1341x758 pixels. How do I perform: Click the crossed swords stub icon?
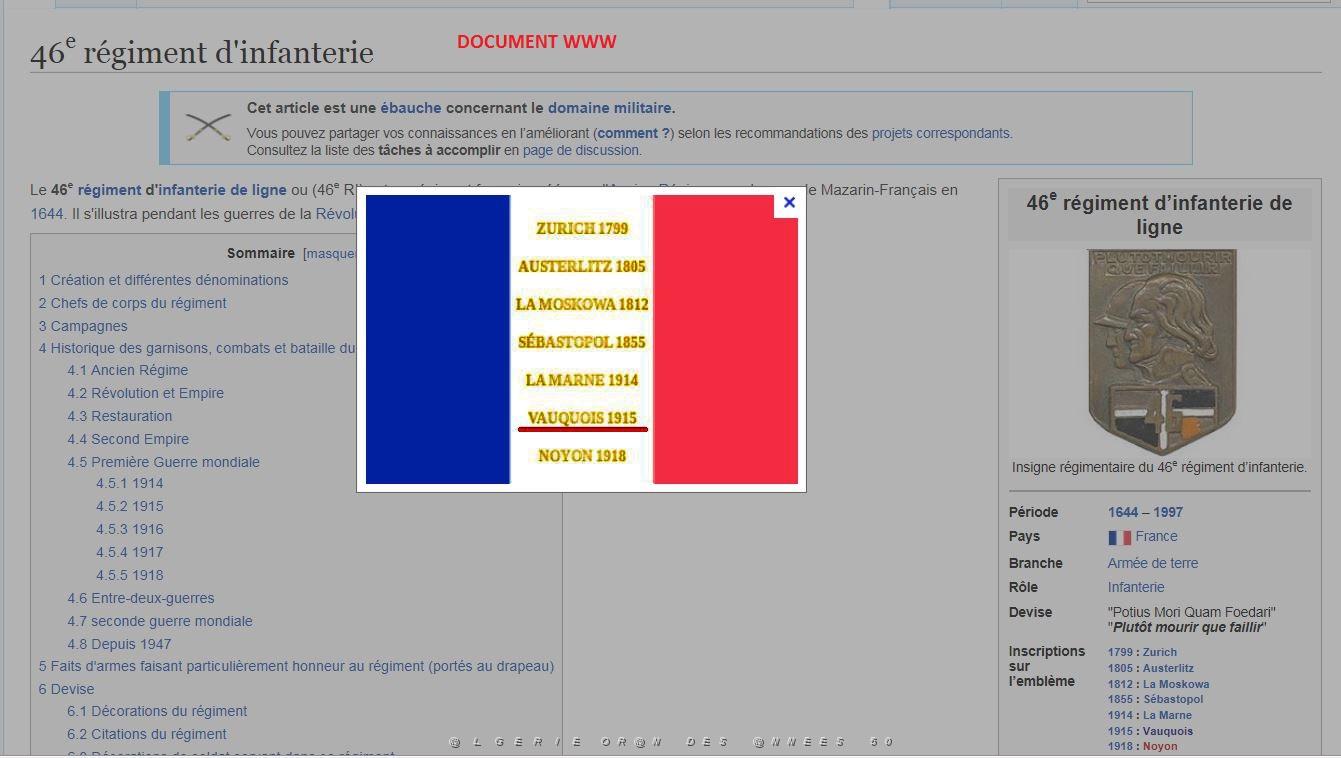207,127
